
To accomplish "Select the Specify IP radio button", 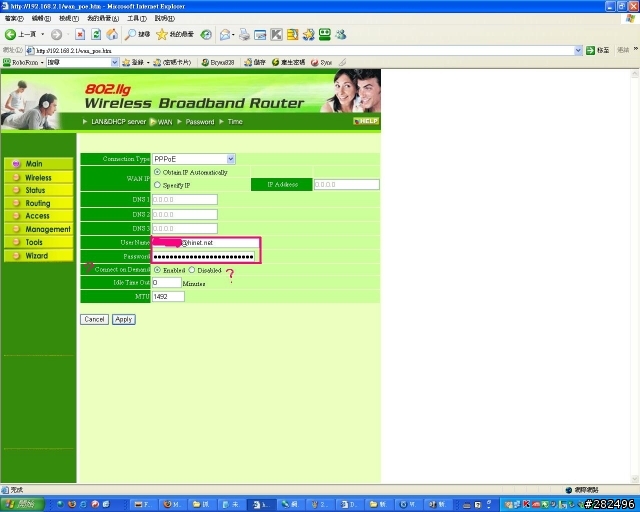I will click(157, 185).
